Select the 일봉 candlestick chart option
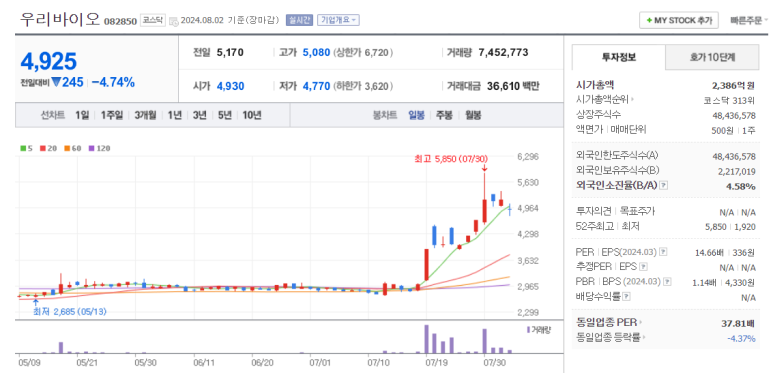The image size is (773, 373). point(416,115)
